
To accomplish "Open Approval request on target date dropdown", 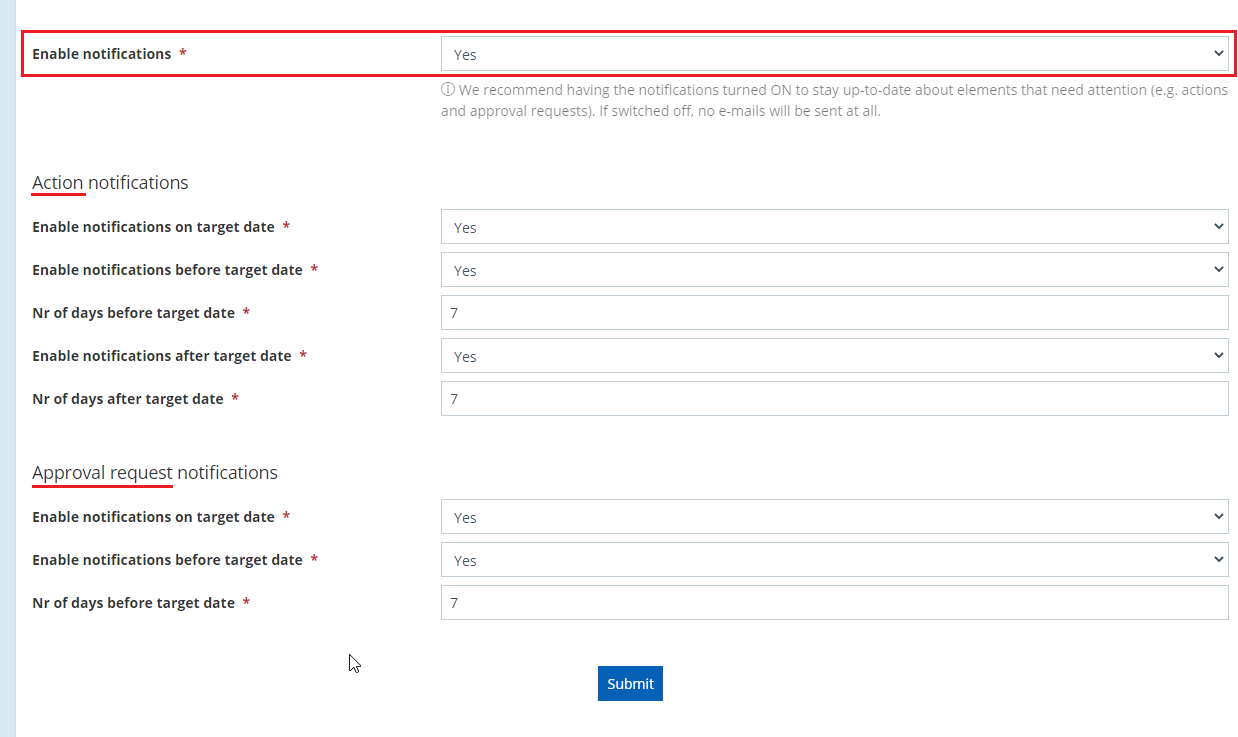I will (834, 517).
